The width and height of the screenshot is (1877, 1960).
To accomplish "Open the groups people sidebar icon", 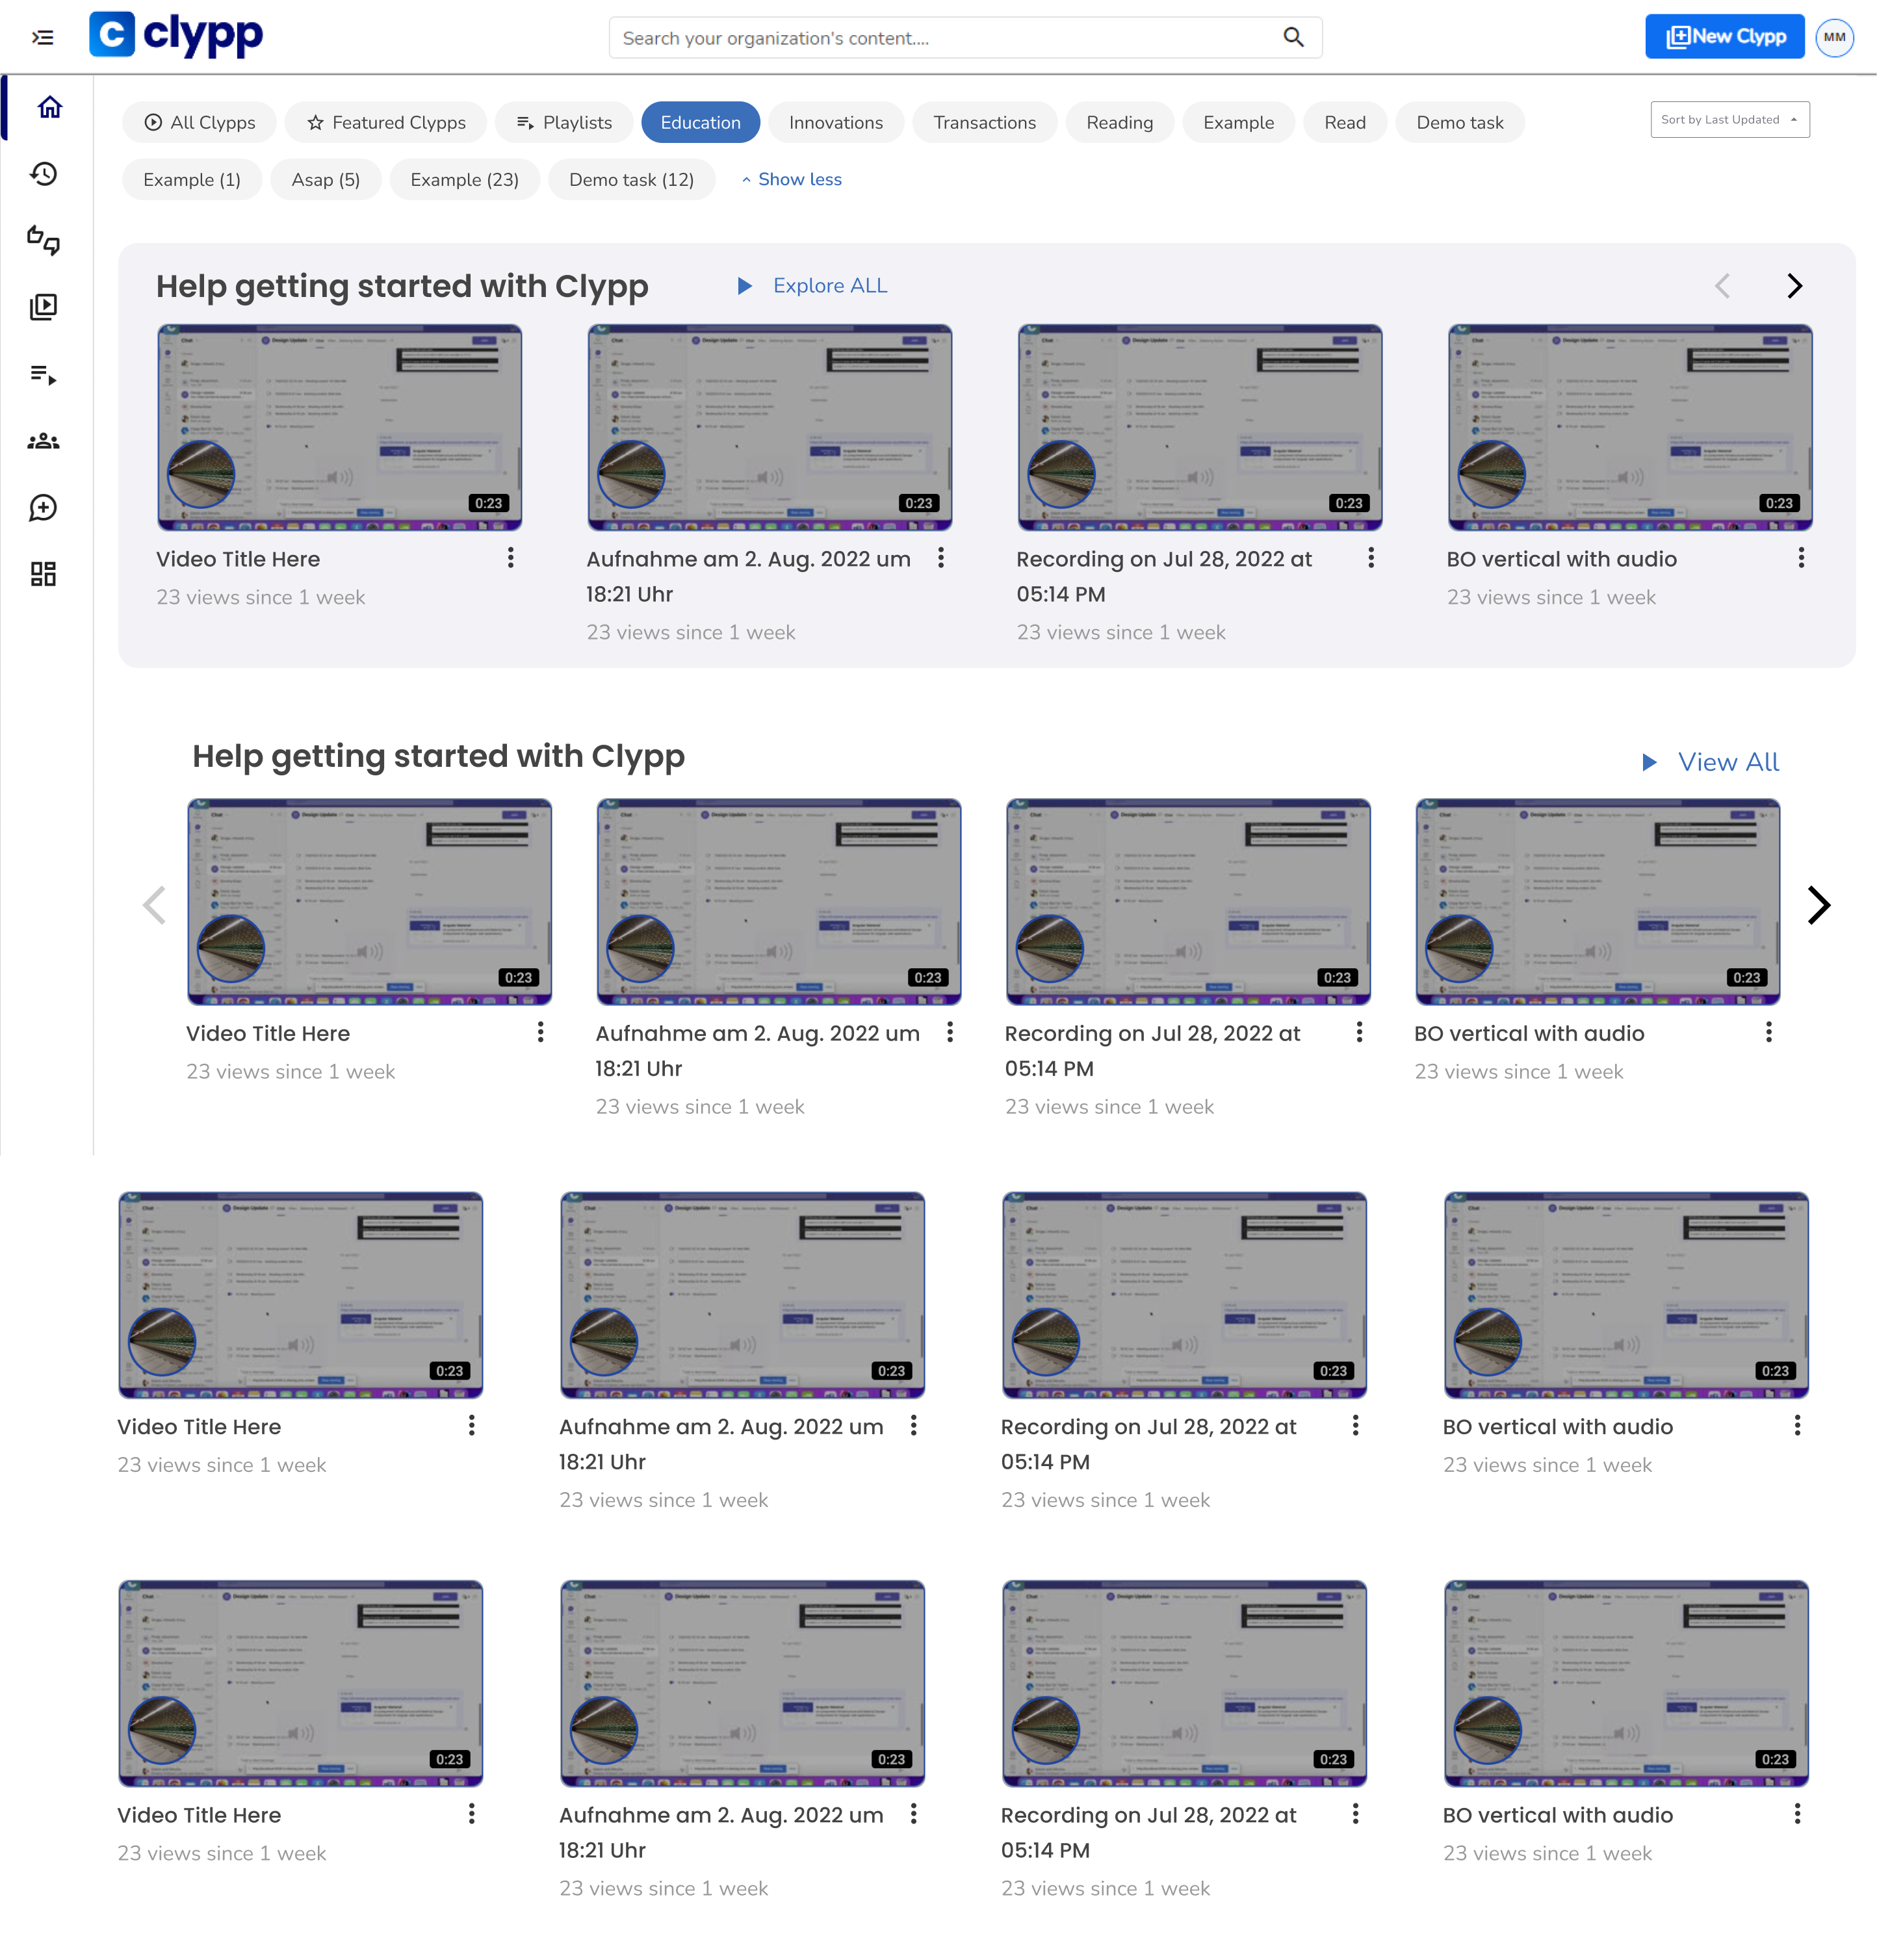I will [43, 441].
